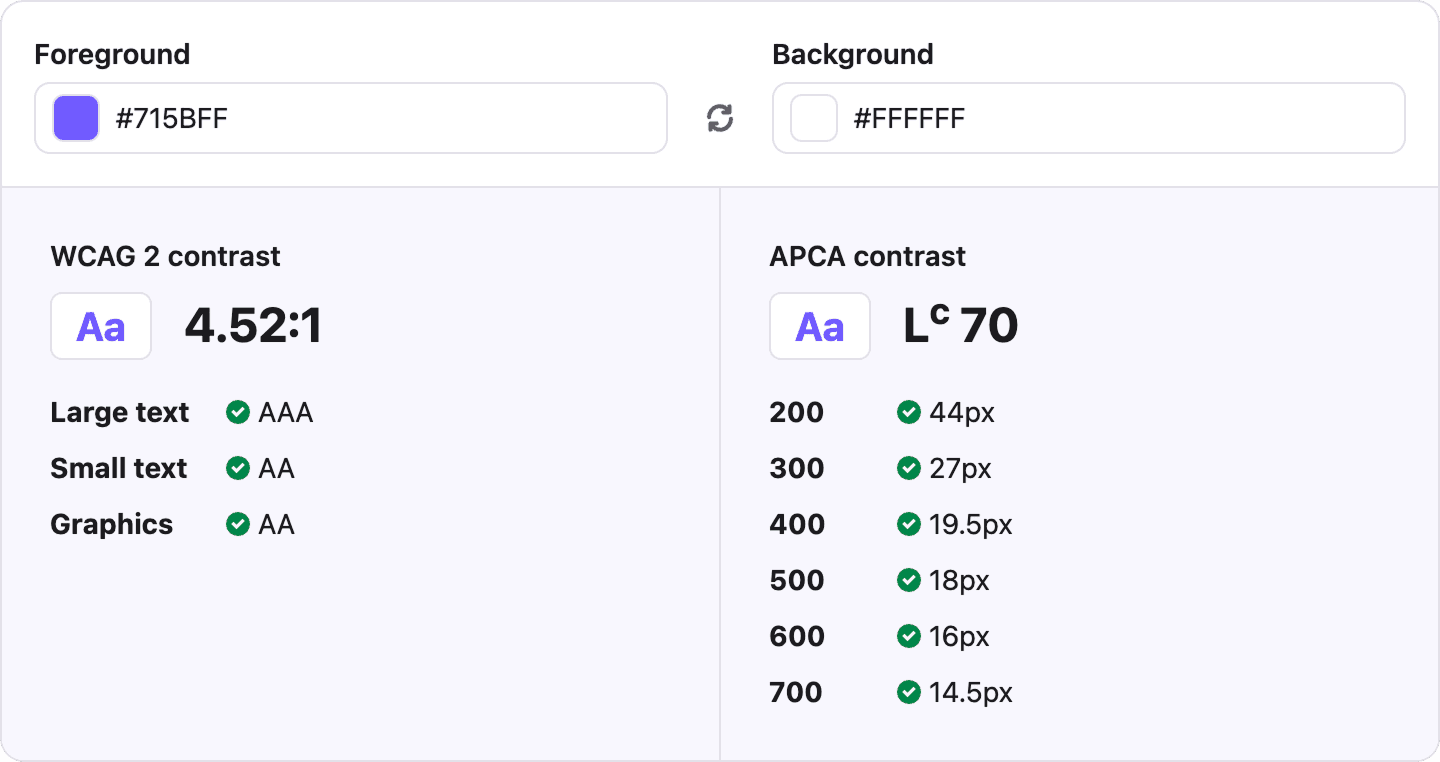
Task: Click the green checkmark beside Small text AA
Action: [x=237, y=468]
